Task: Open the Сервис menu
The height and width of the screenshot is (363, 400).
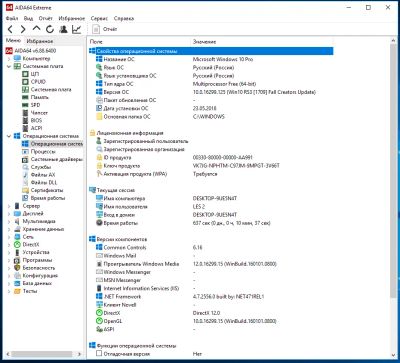Action: click(x=99, y=18)
